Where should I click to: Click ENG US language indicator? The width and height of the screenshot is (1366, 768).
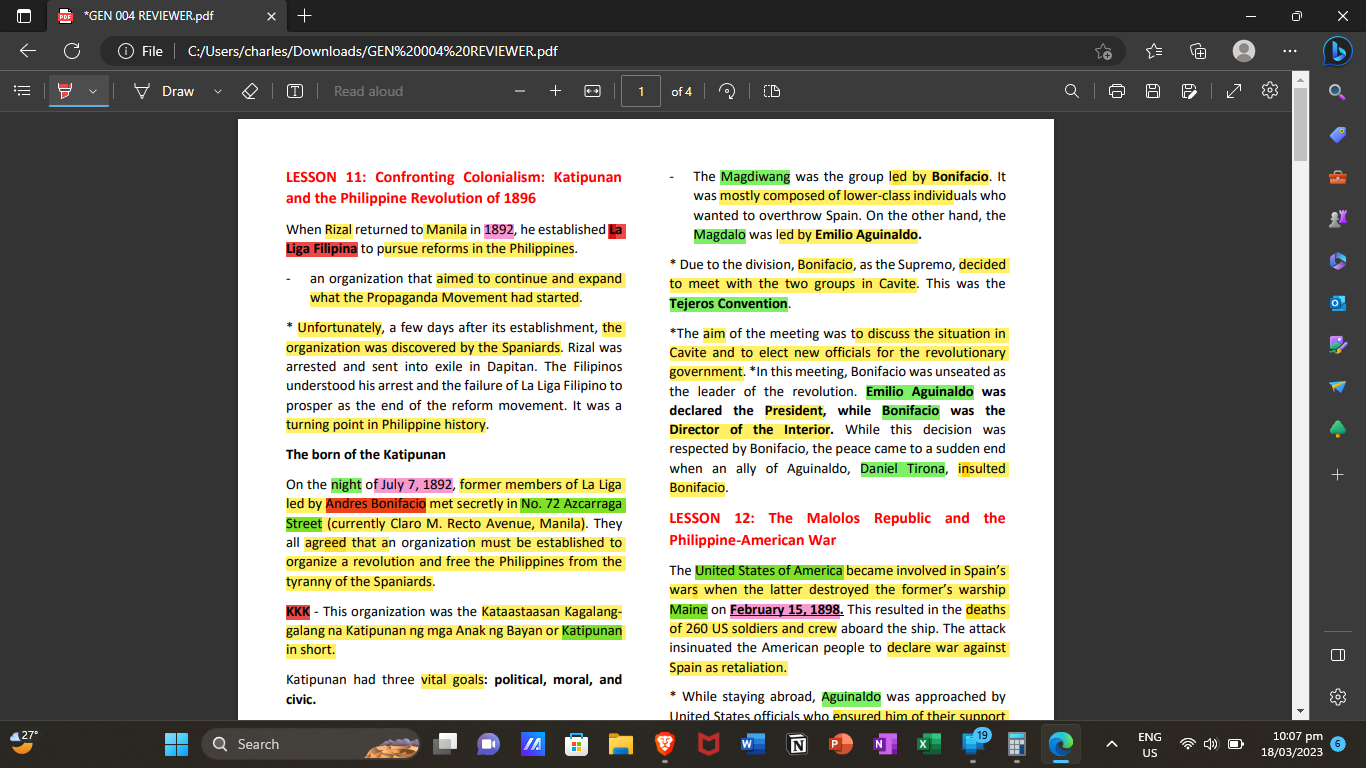(x=1150, y=744)
